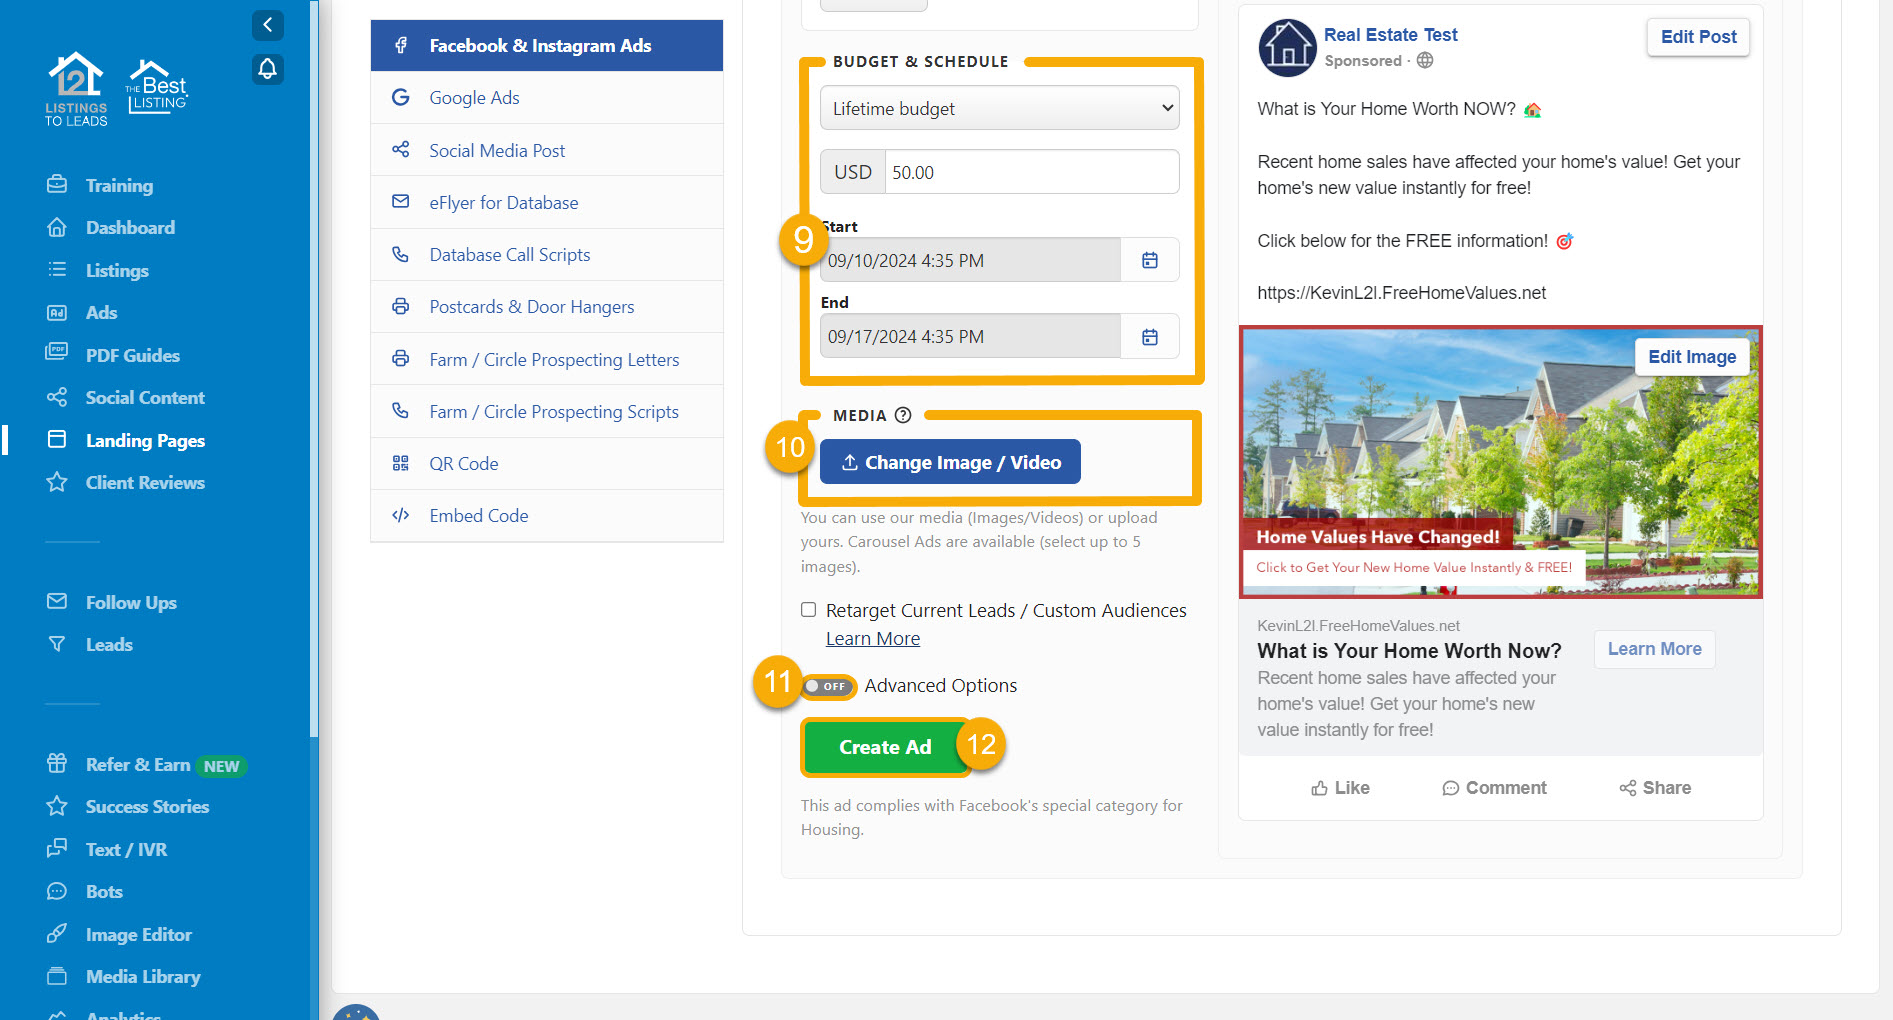Open the Lifetime budget dropdown
Viewport: 1893px width, 1020px height.
(x=999, y=108)
